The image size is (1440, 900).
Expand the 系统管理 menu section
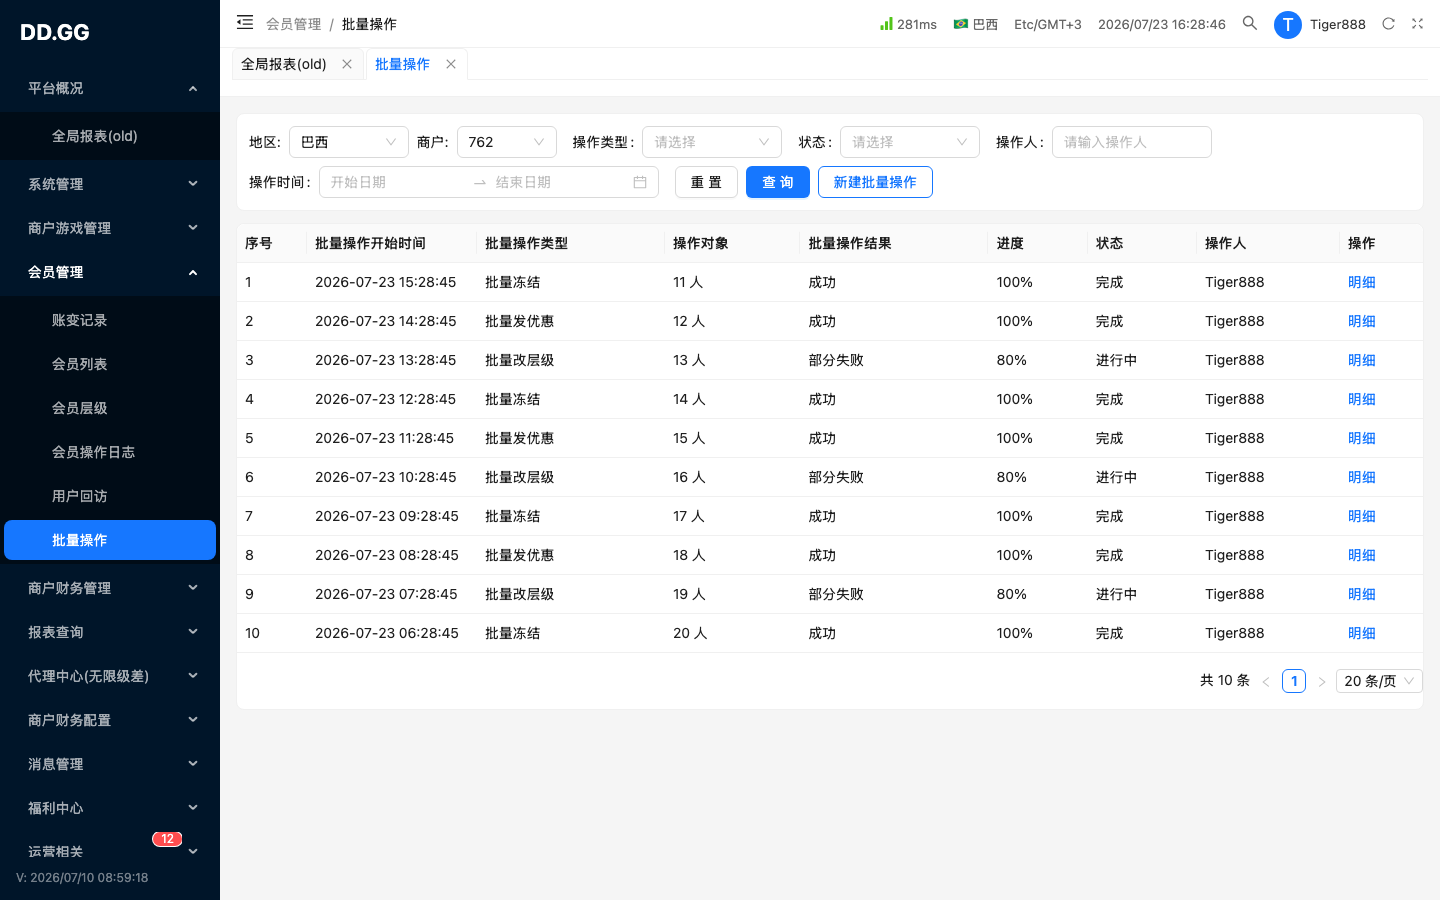110,184
